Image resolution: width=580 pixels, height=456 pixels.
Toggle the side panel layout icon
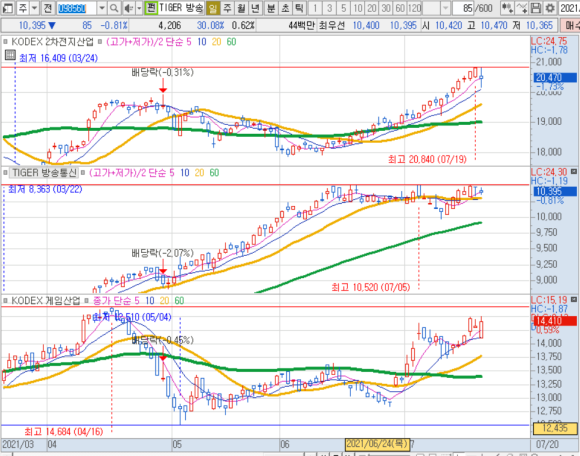click(8, 8)
